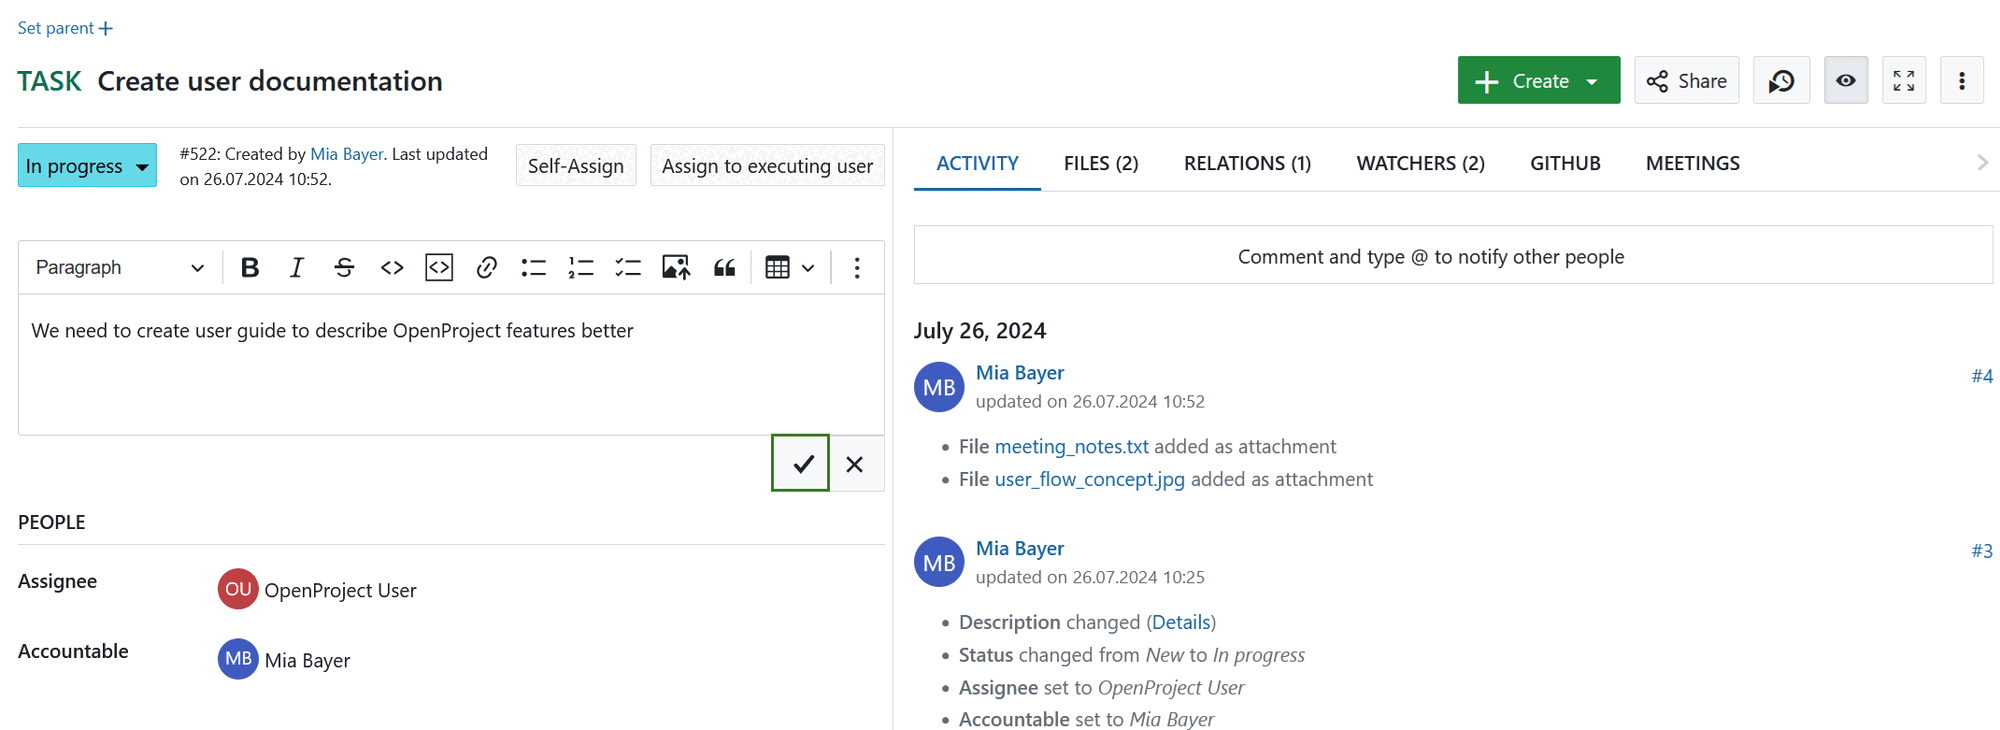Expand the Paragraph heading style dropdown
The height and width of the screenshot is (730, 2000).
[119, 268]
